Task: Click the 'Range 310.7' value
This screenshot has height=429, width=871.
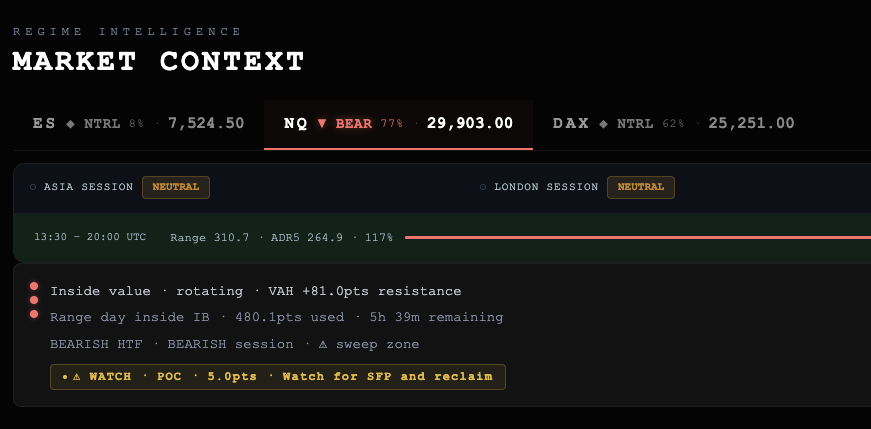Action: 209,238
